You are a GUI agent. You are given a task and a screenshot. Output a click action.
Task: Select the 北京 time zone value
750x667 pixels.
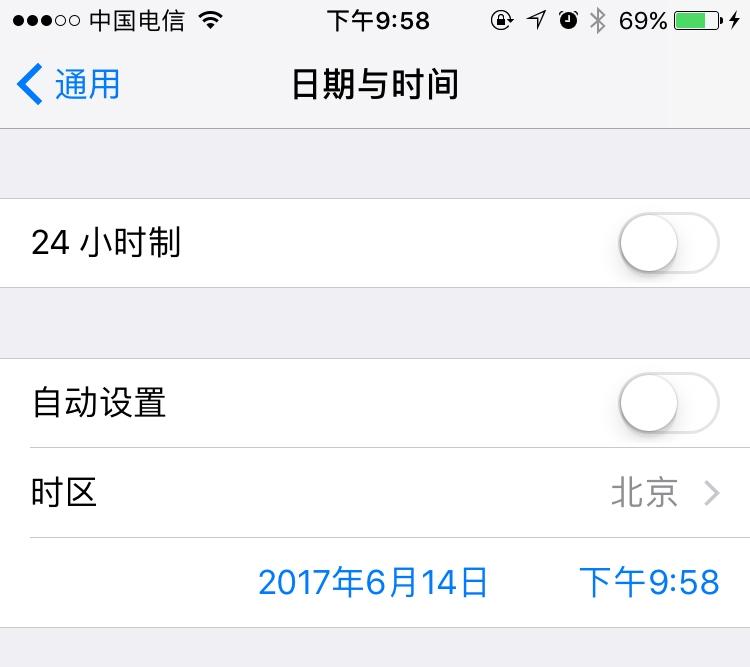[645, 492]
